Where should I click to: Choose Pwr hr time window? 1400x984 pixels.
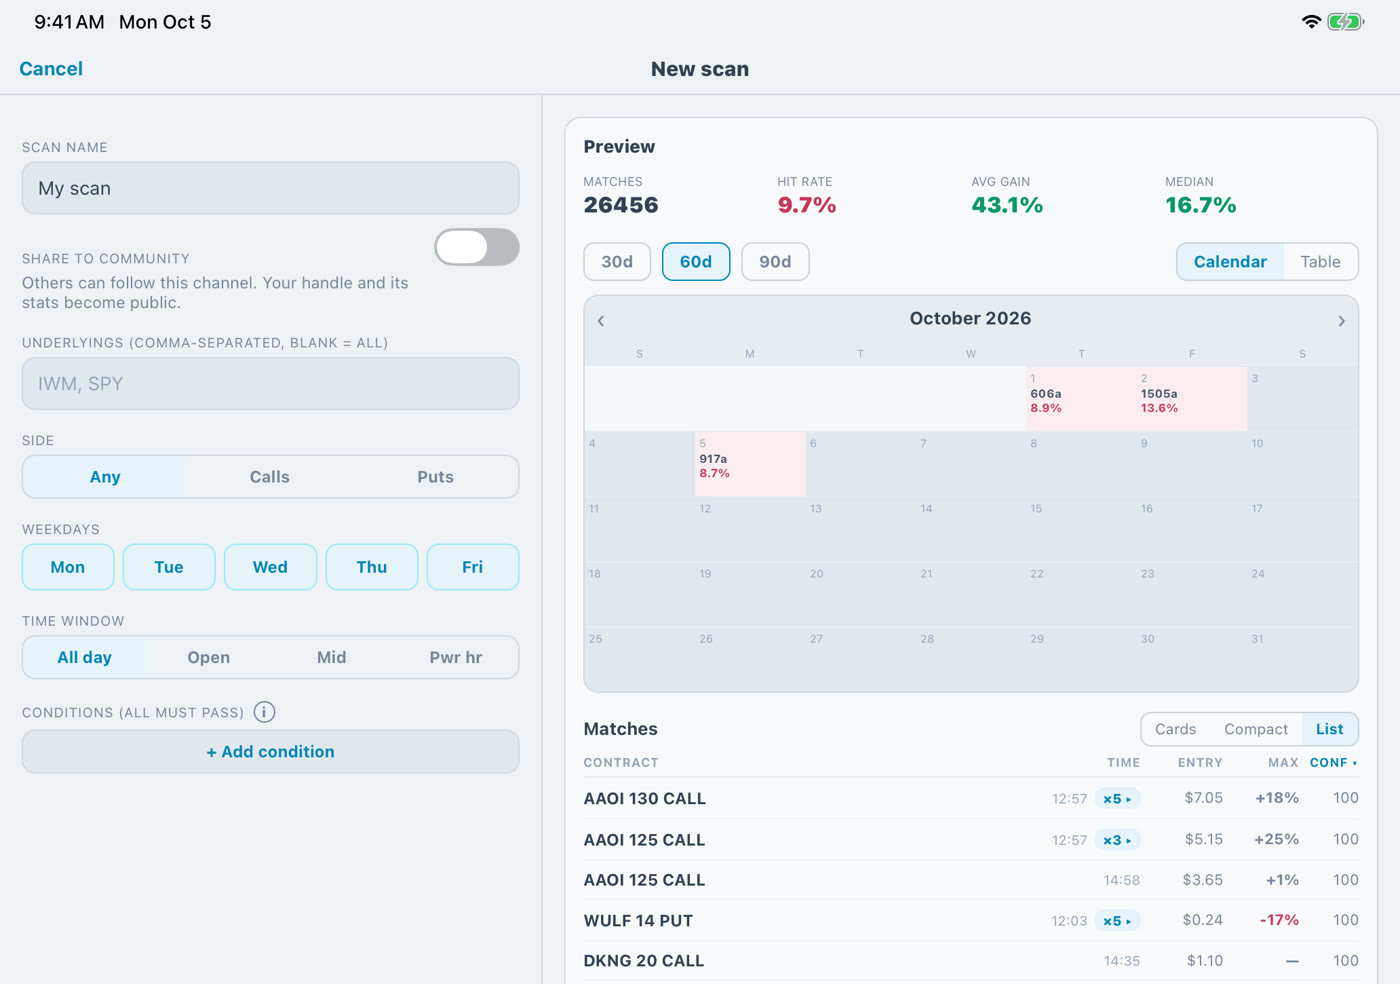(456, 657)
